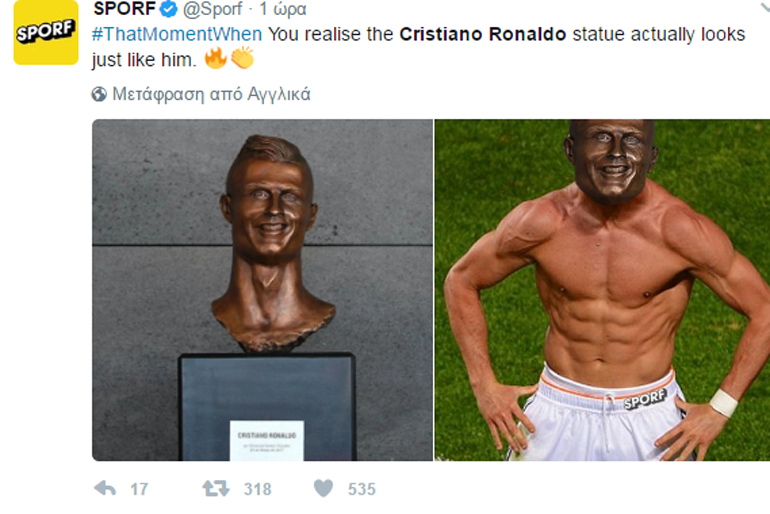Click the reply count 17
The width and height of the screenshot is (770, 514).
pos(139,489)
